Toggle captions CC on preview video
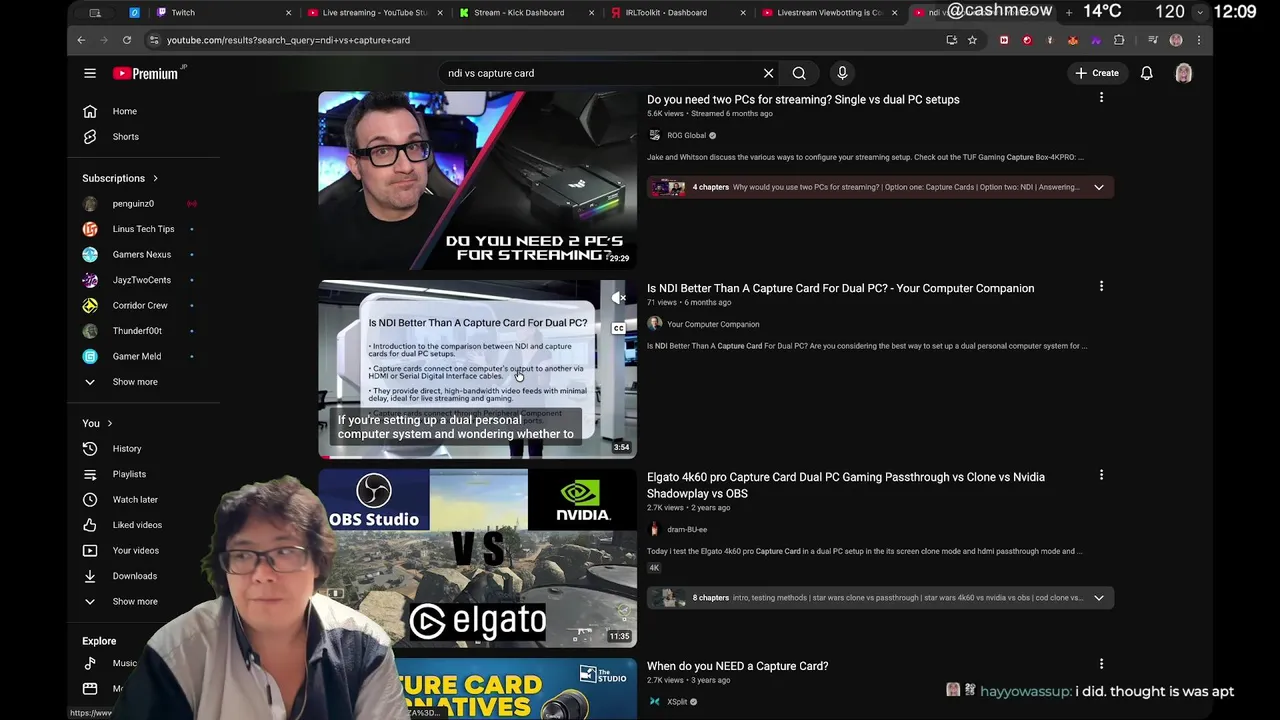This screenshot has height=720, width=1280. pyautogui.click(x=619, y=328)
